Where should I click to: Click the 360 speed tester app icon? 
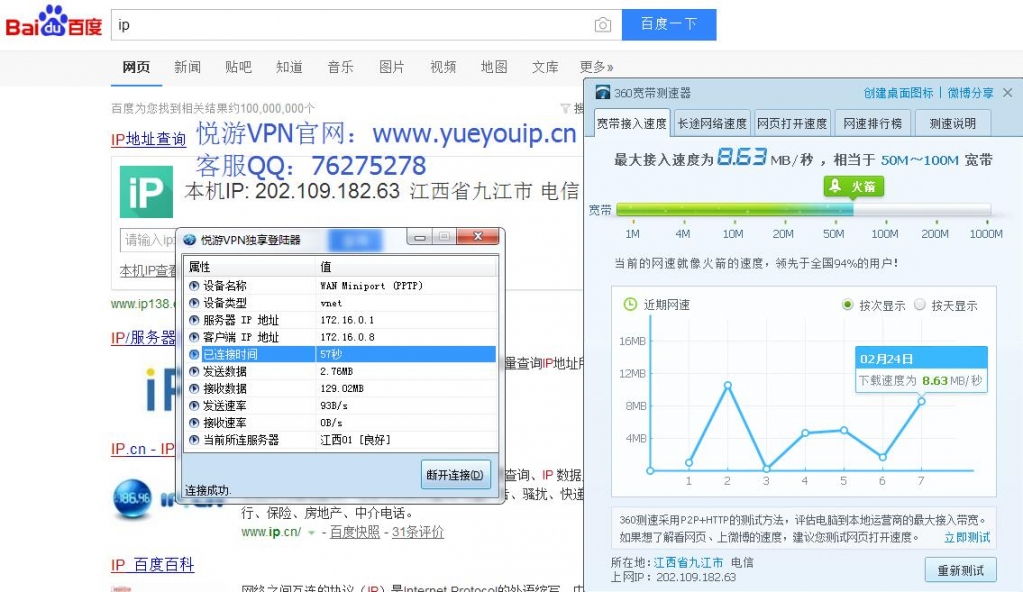pos(603,93)
